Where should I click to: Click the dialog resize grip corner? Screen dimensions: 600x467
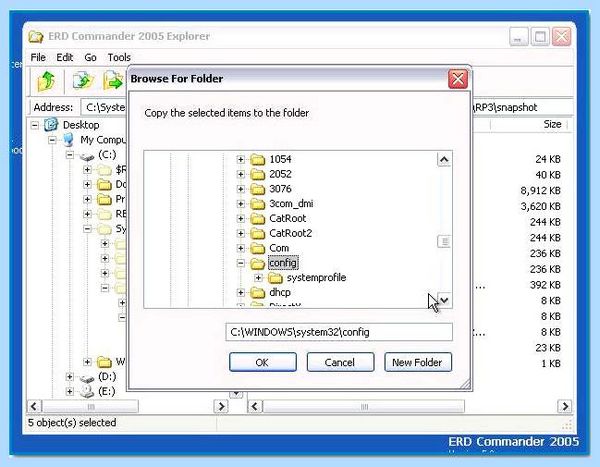[x=465, y=384]
